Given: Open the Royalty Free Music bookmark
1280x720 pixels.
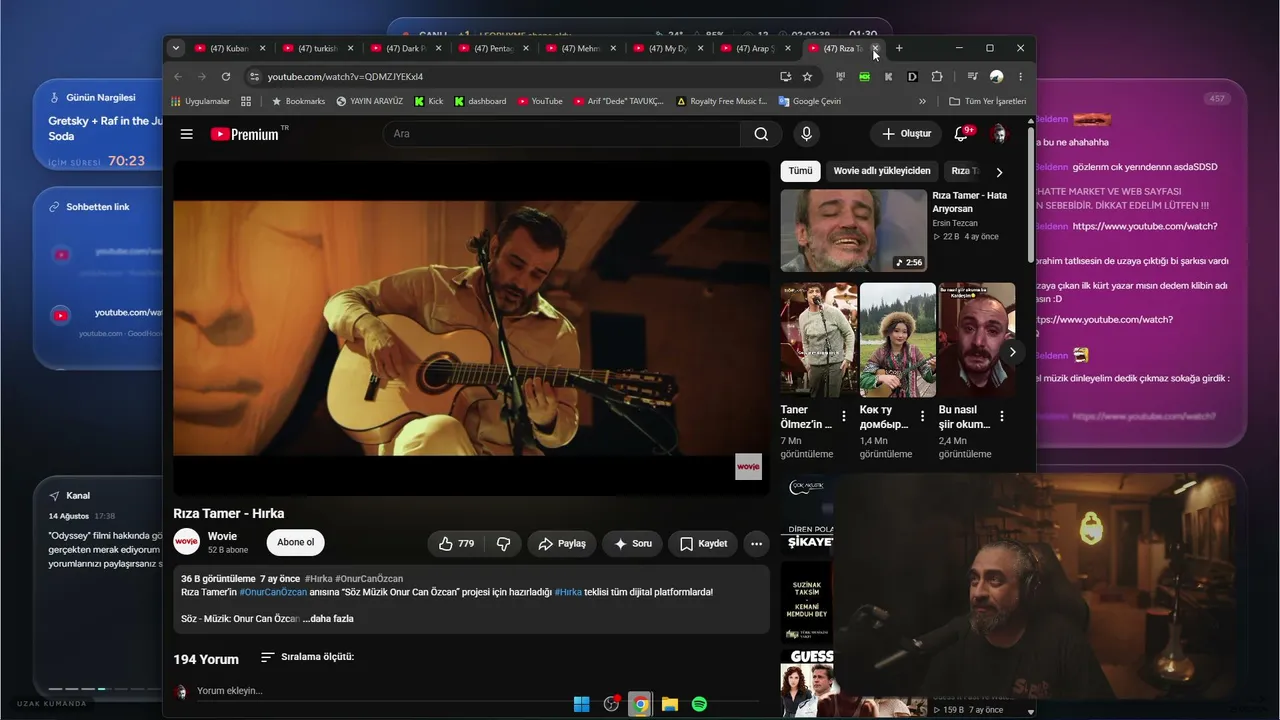Looking at the screenshot, I should pyautogui.click(x=722, y=101).
